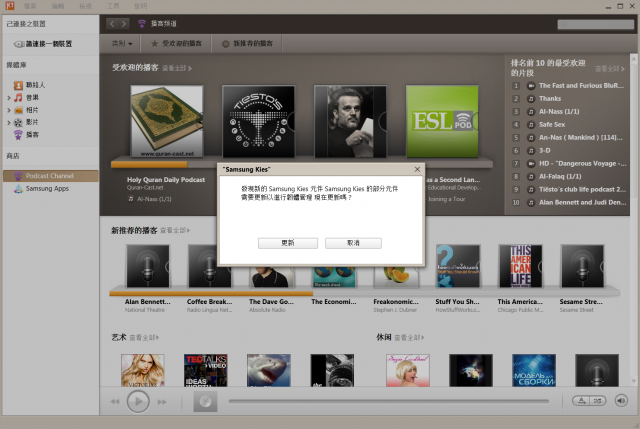Viewport: 640px width, 429px height.
Task: Click the previous track rewind button
Action: pos(115,402)
